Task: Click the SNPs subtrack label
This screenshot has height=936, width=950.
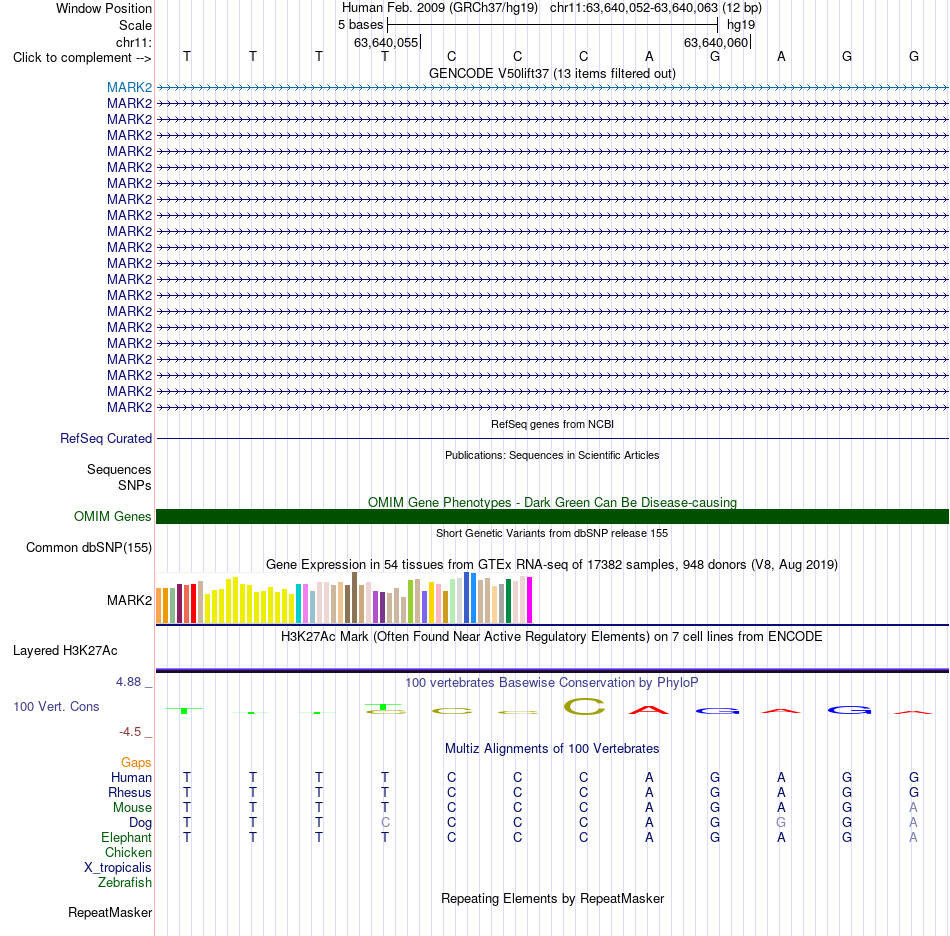Action: 135,485
